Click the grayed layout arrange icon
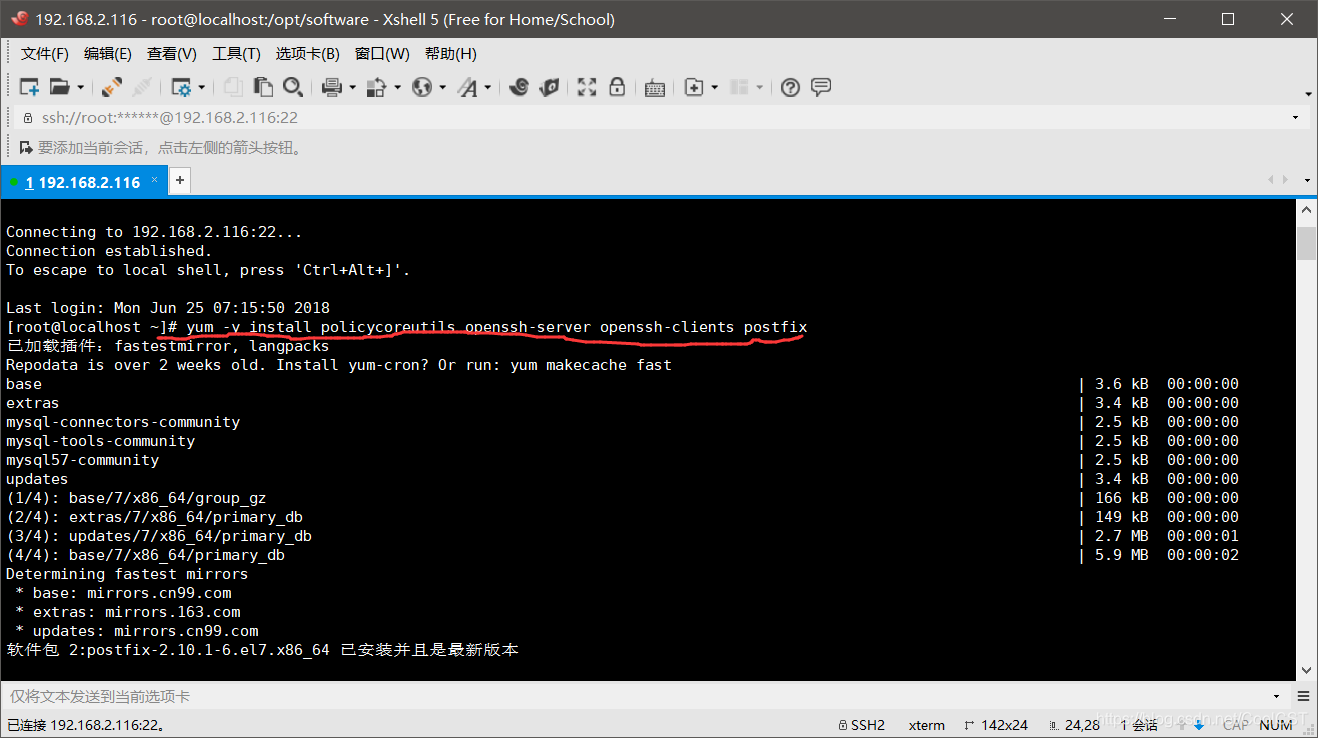1318x738 pixels. click(740, 88)
